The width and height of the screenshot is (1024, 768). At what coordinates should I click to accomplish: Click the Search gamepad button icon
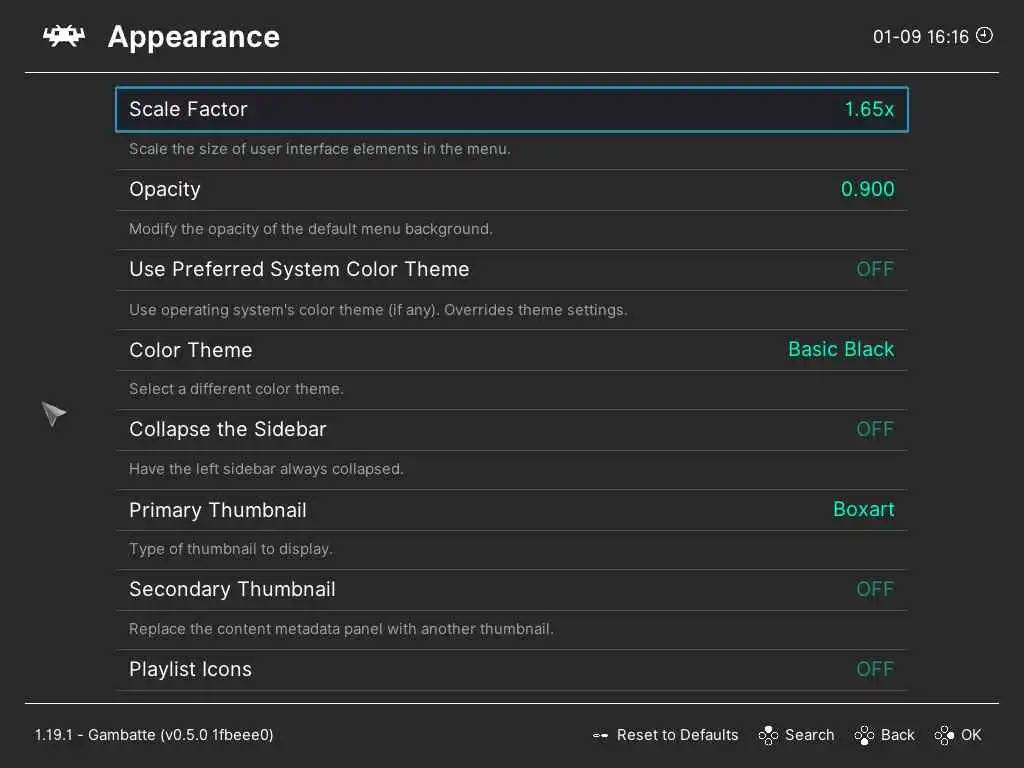click(768, 735)
